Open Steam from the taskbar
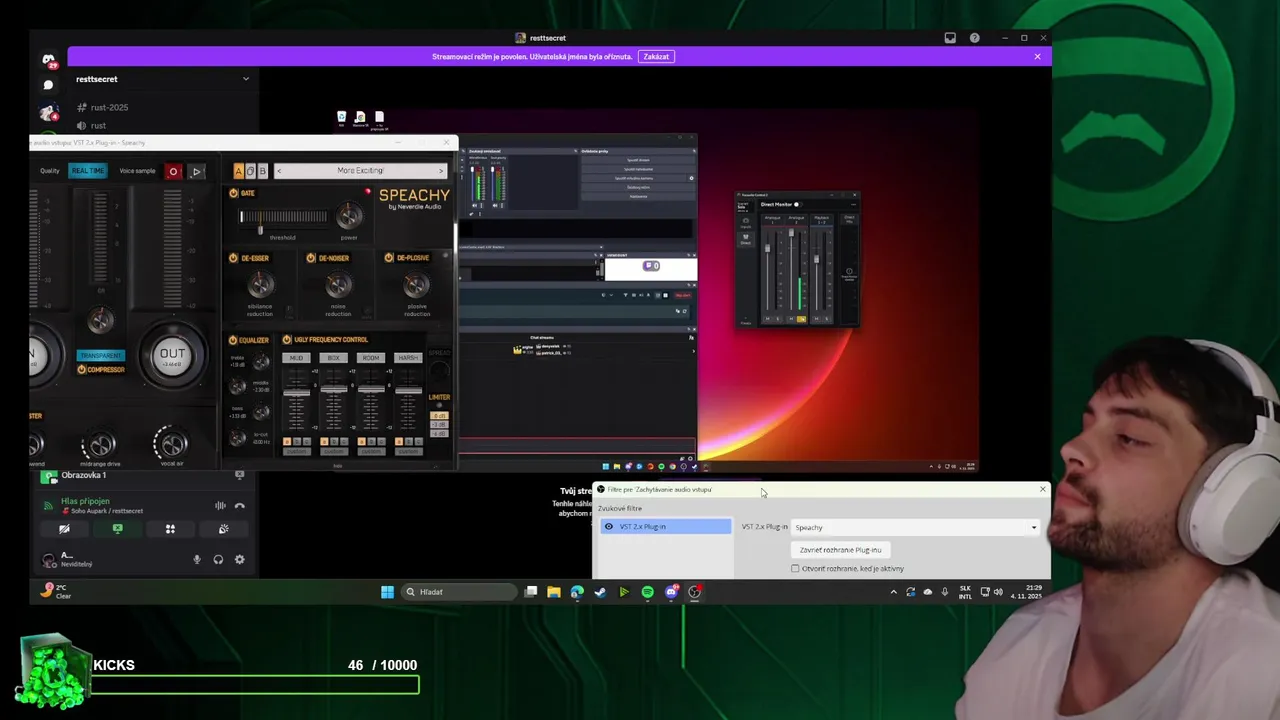Viewport: 1280px width, 720px height. coord(600,592)
